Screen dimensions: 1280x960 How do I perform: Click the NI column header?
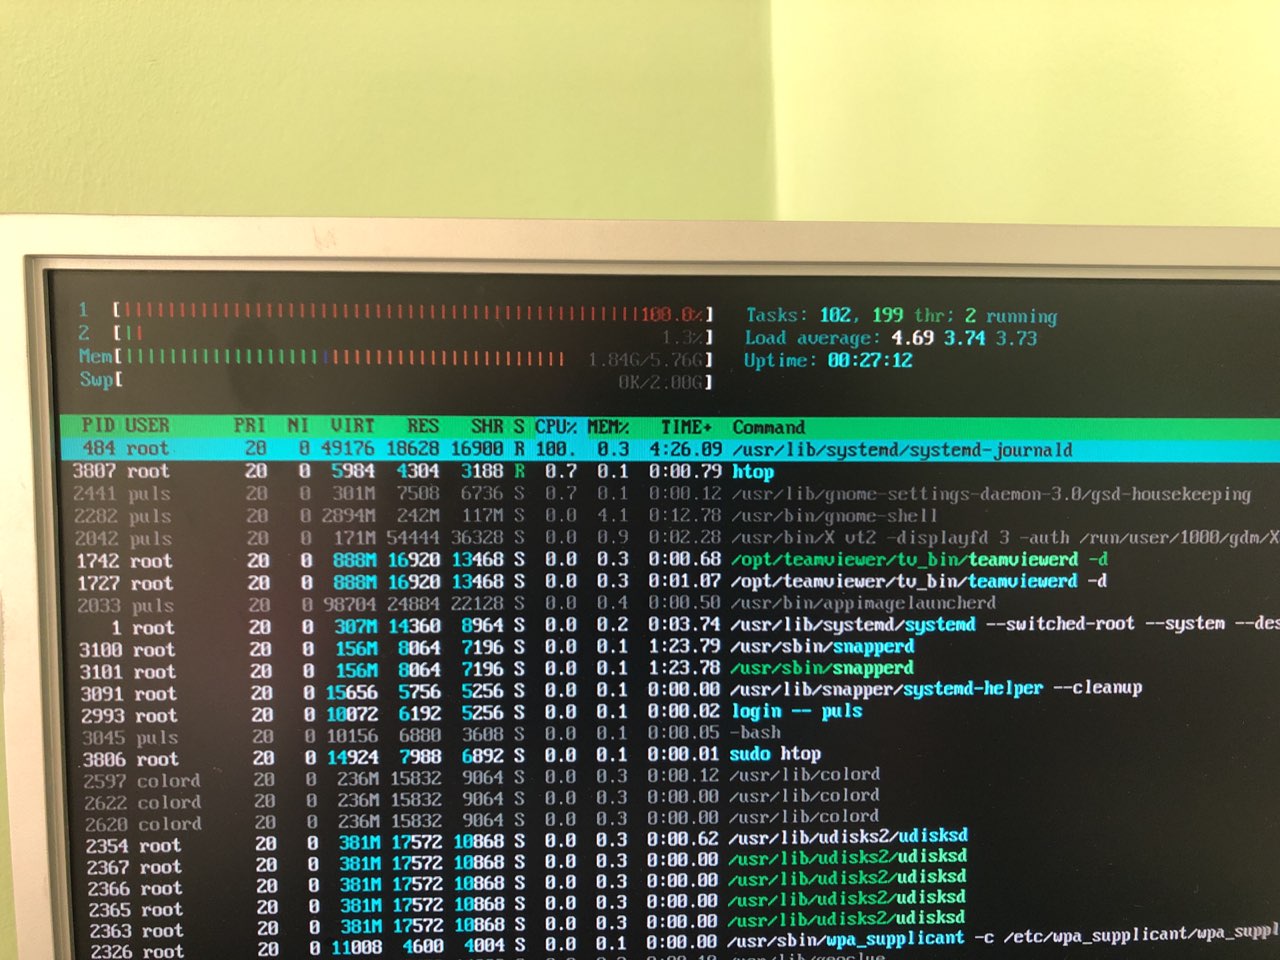(298, 426)
